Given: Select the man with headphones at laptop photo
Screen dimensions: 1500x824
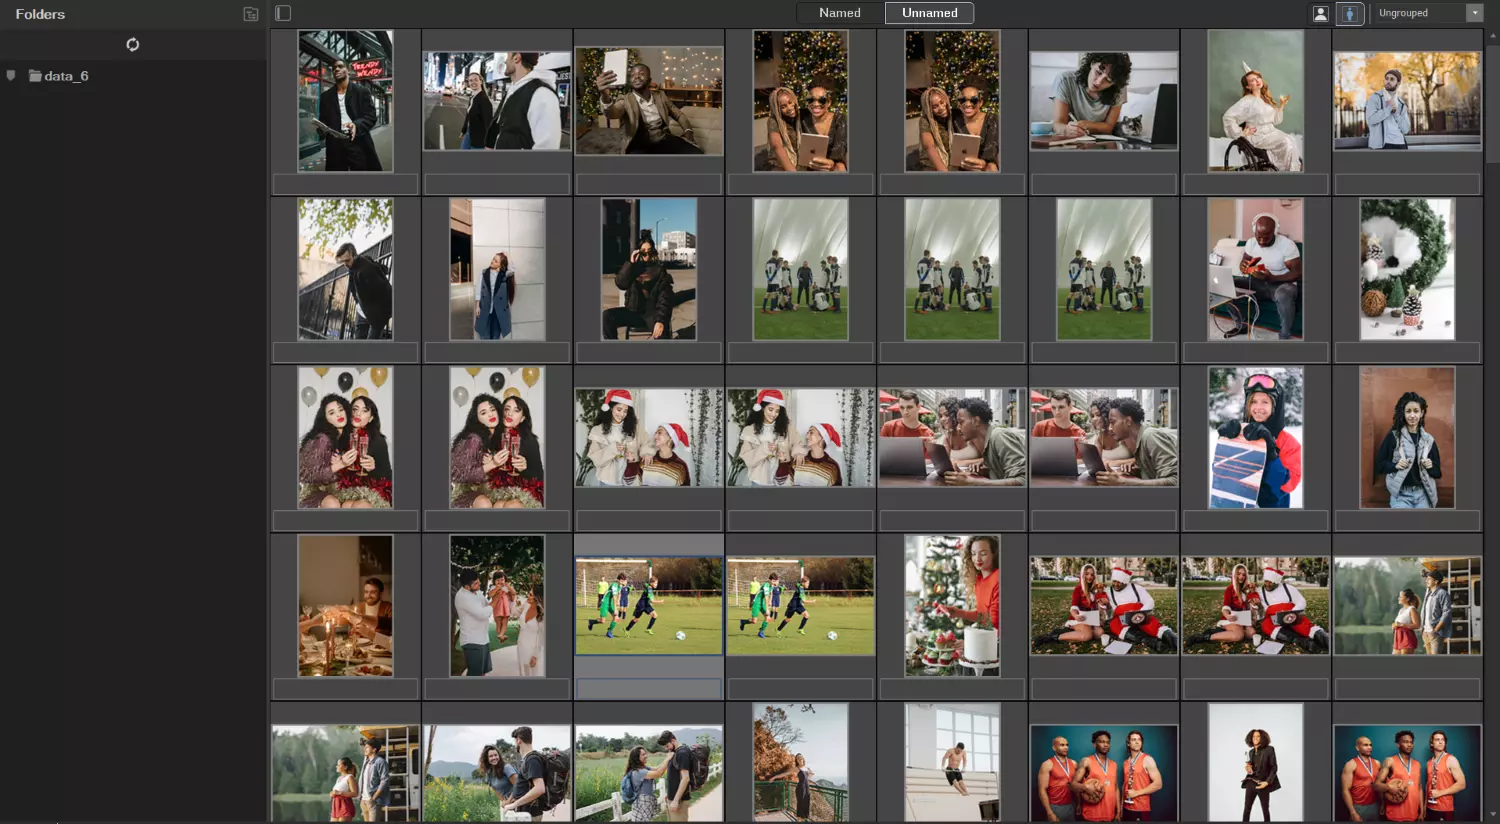Looking at the screenshot, I should pyautogui.click(x=1255, y=269).
